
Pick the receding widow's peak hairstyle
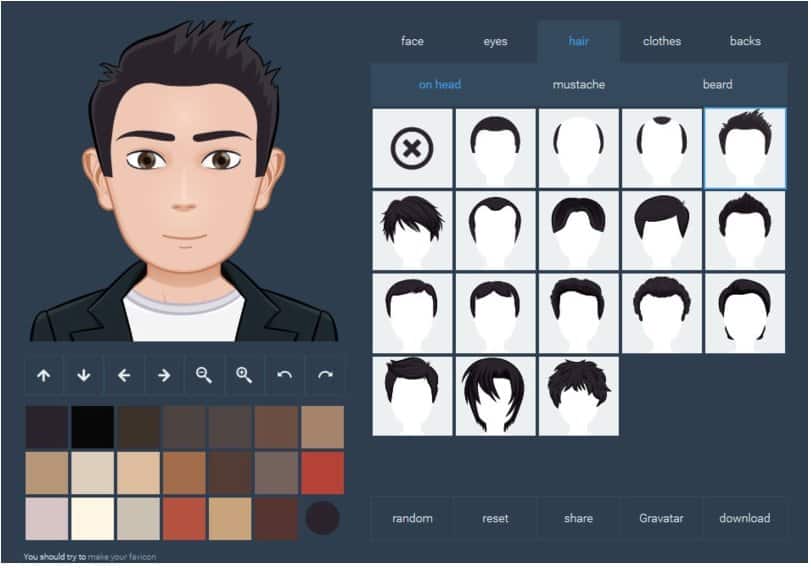click(x=495, y=231)
